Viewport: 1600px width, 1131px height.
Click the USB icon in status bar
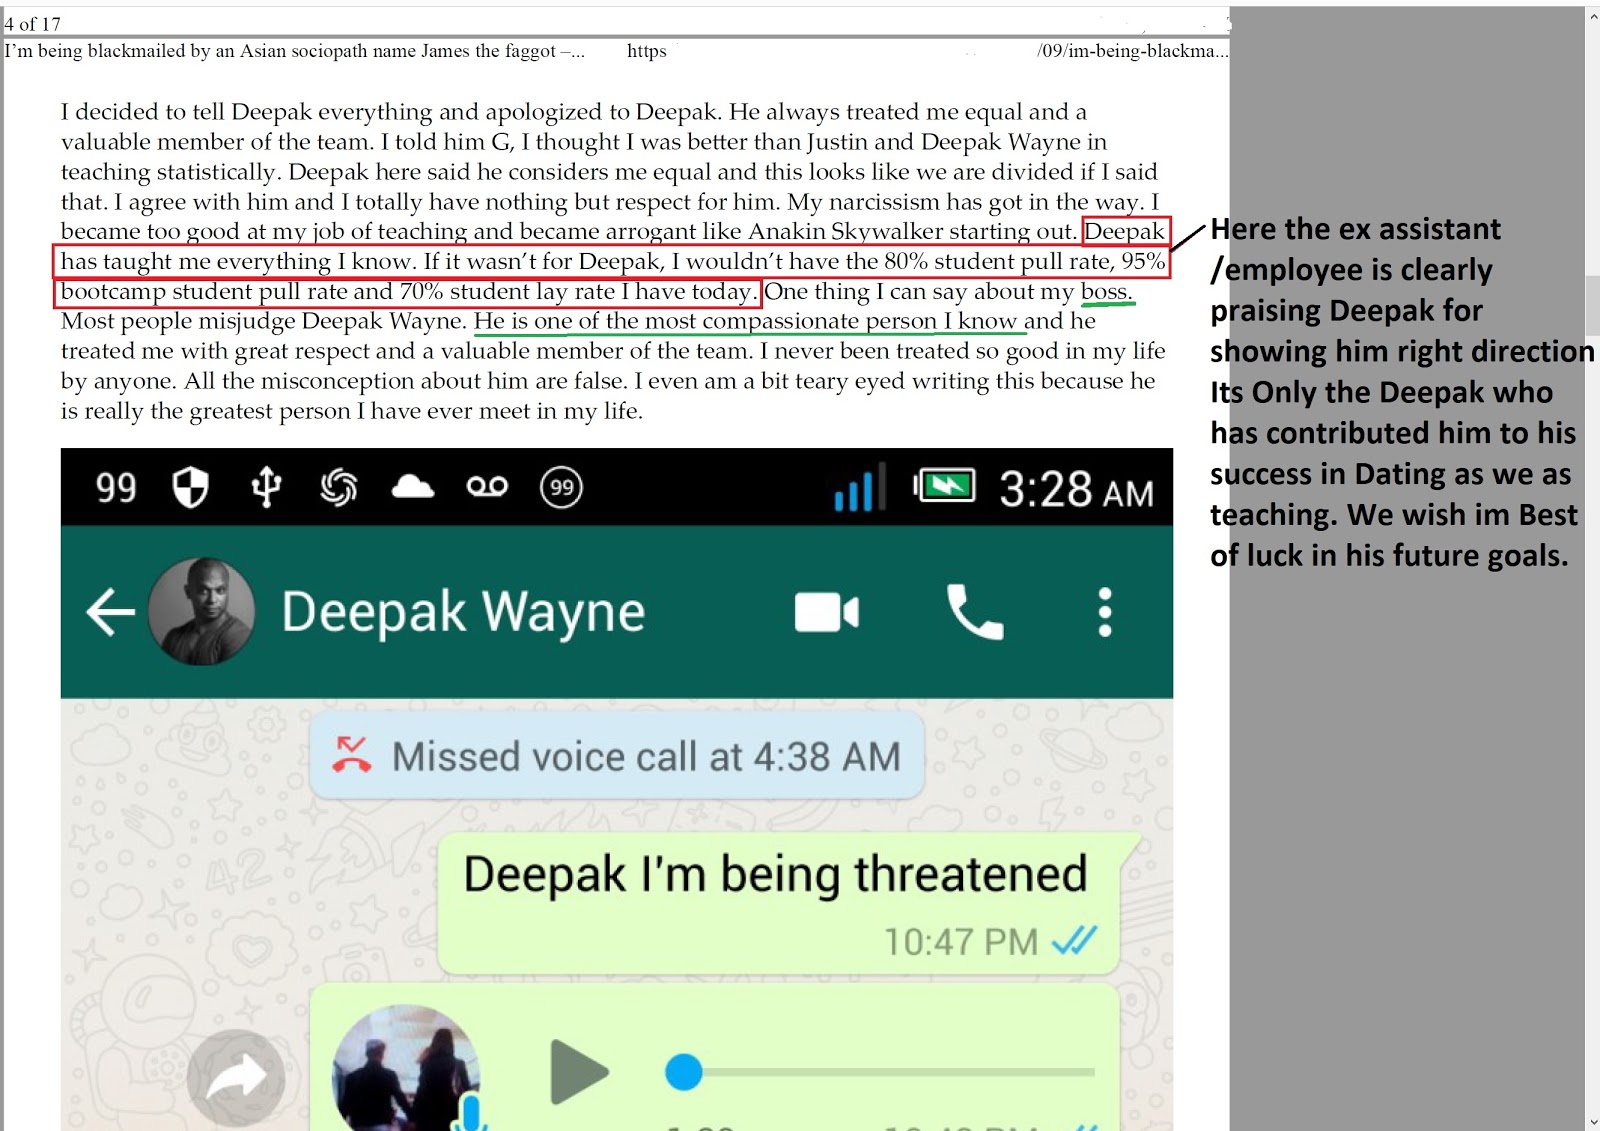point(266,488)
